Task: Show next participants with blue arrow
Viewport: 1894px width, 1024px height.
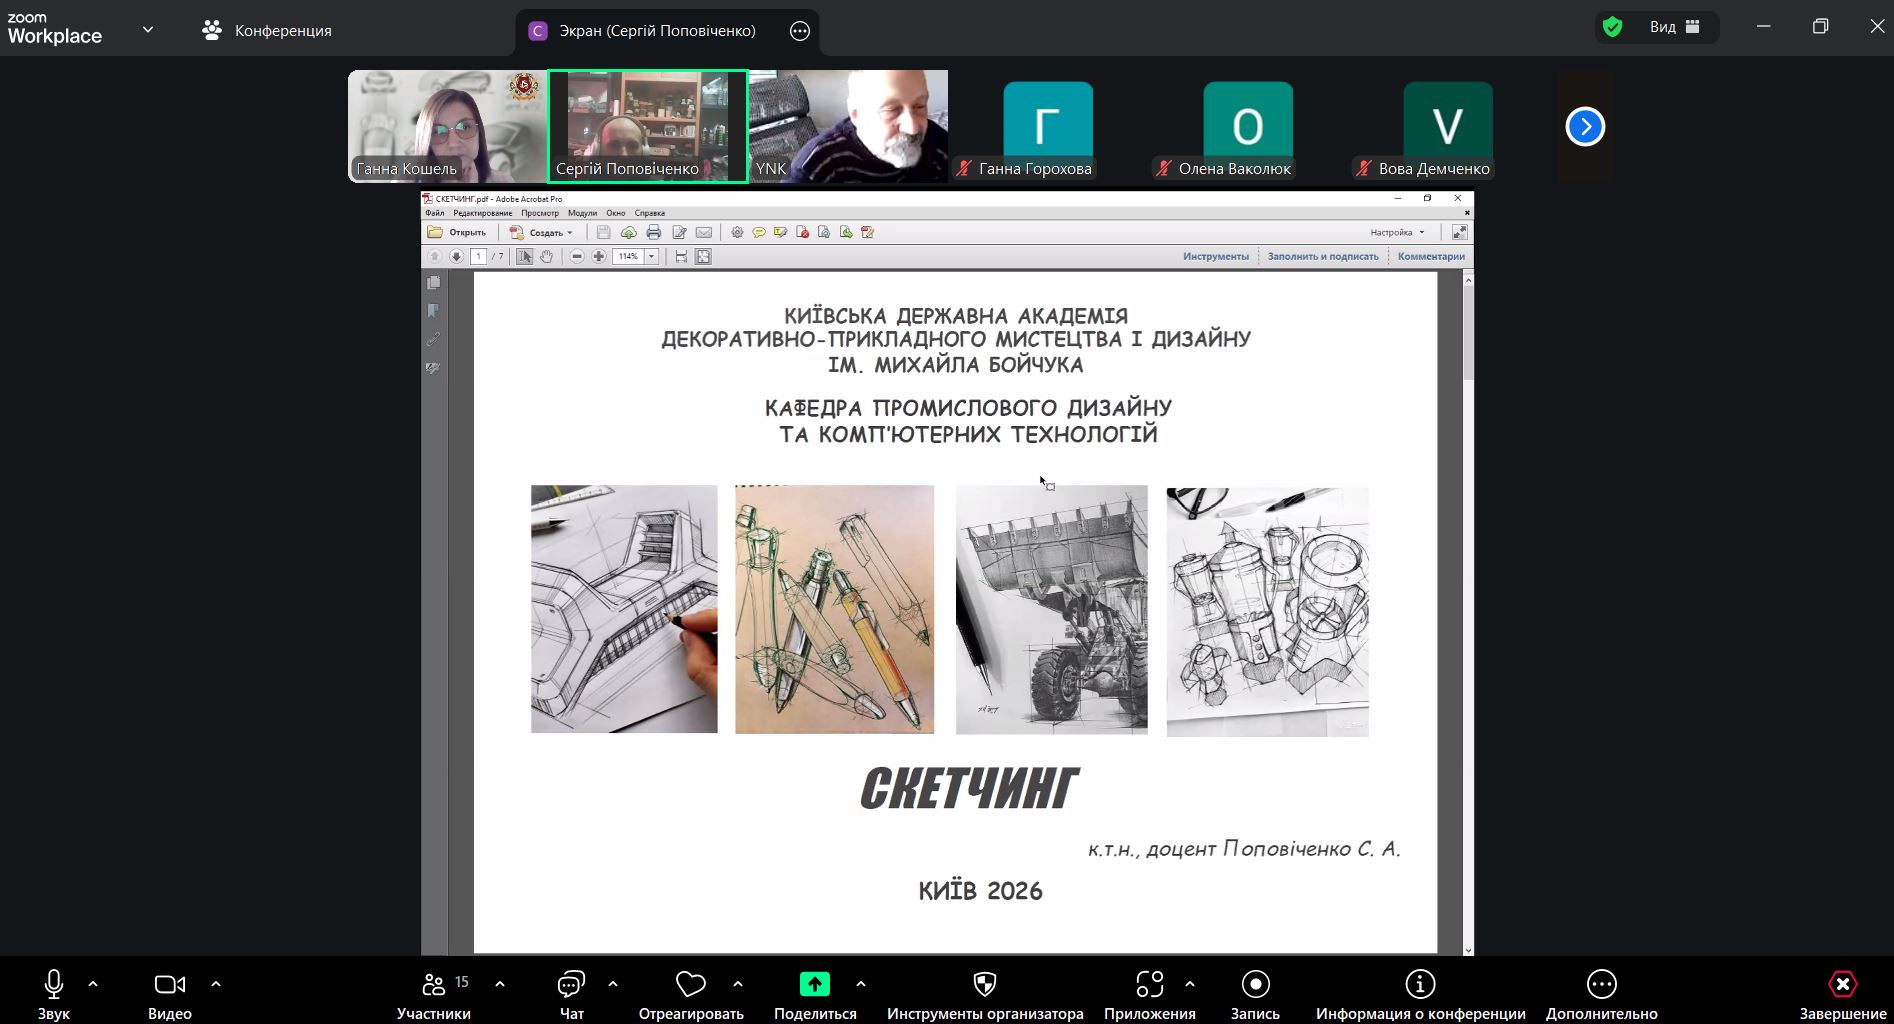Action: tap(1585, 127)
